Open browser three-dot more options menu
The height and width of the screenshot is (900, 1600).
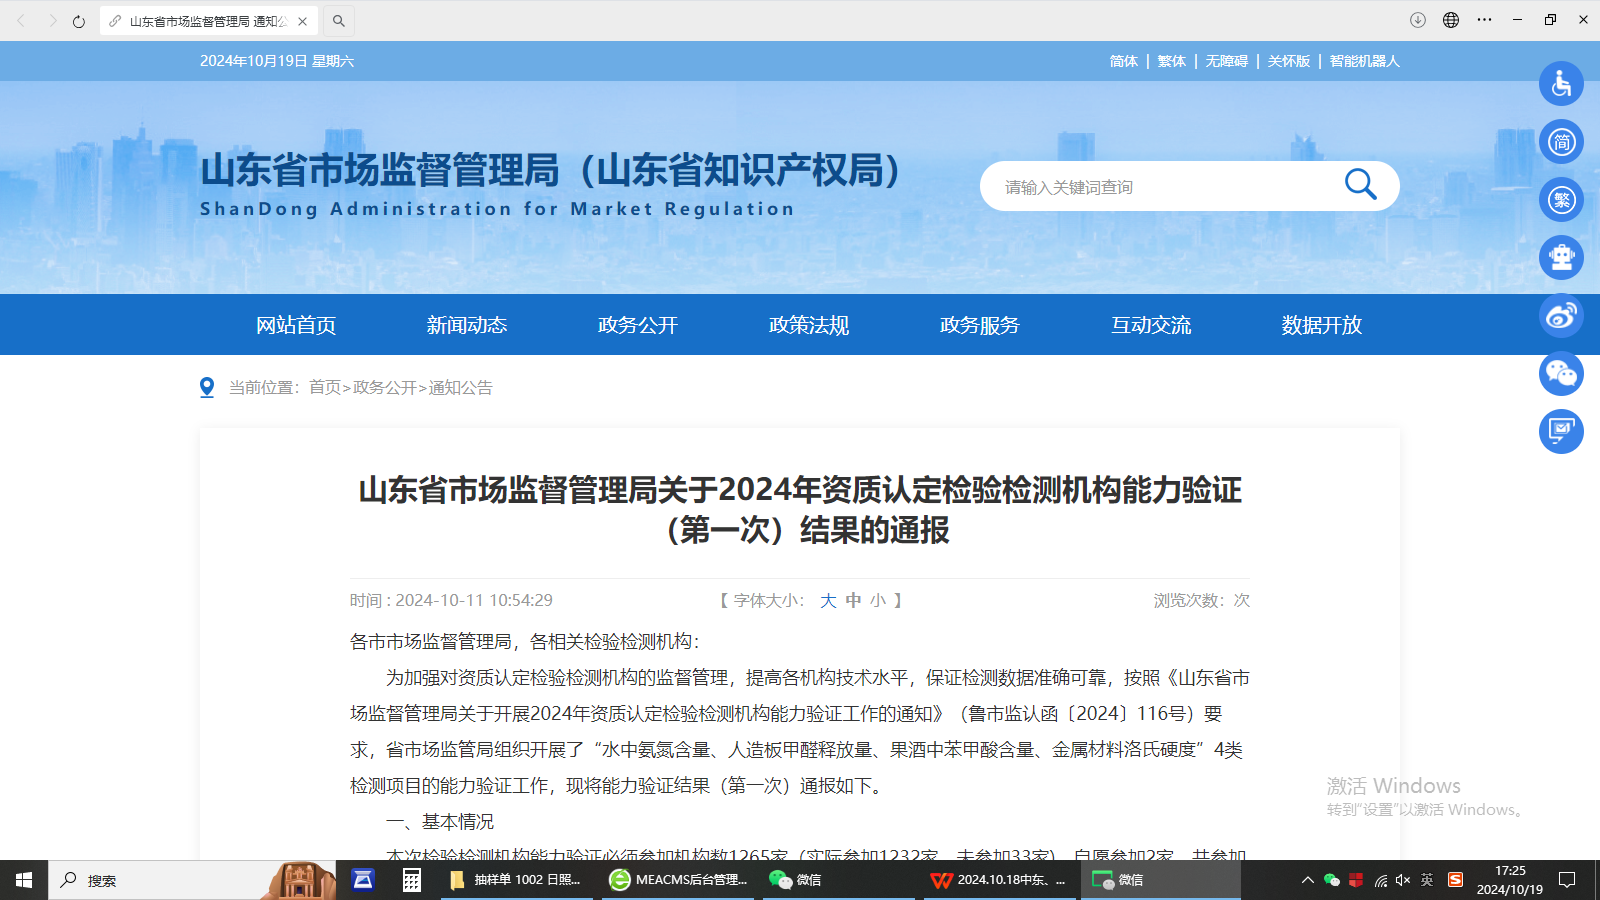[1484, 20]
